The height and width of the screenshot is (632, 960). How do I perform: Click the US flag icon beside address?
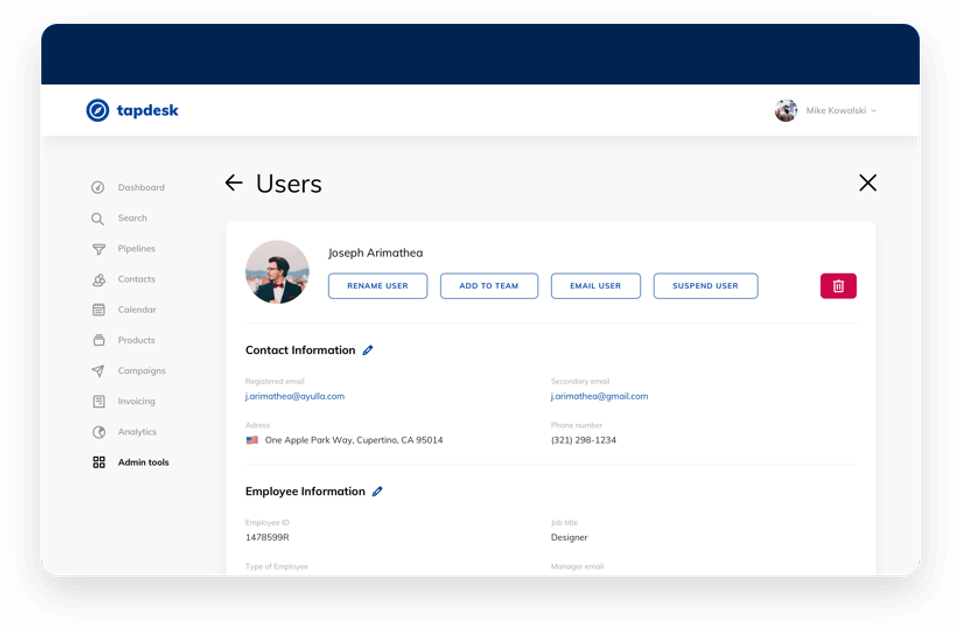[x=252, y=440]
